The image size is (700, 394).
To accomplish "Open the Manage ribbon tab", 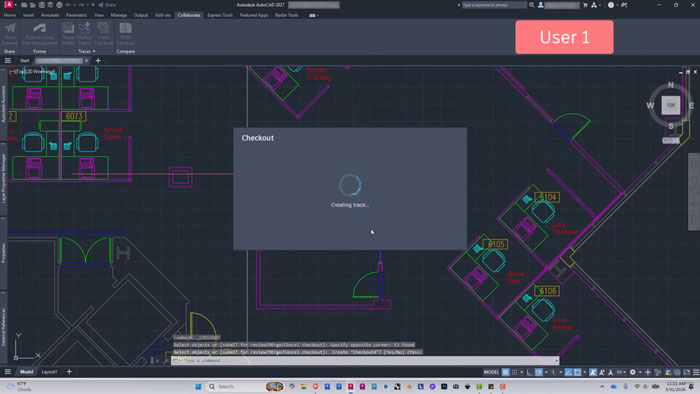I will (x=118, y=15).
